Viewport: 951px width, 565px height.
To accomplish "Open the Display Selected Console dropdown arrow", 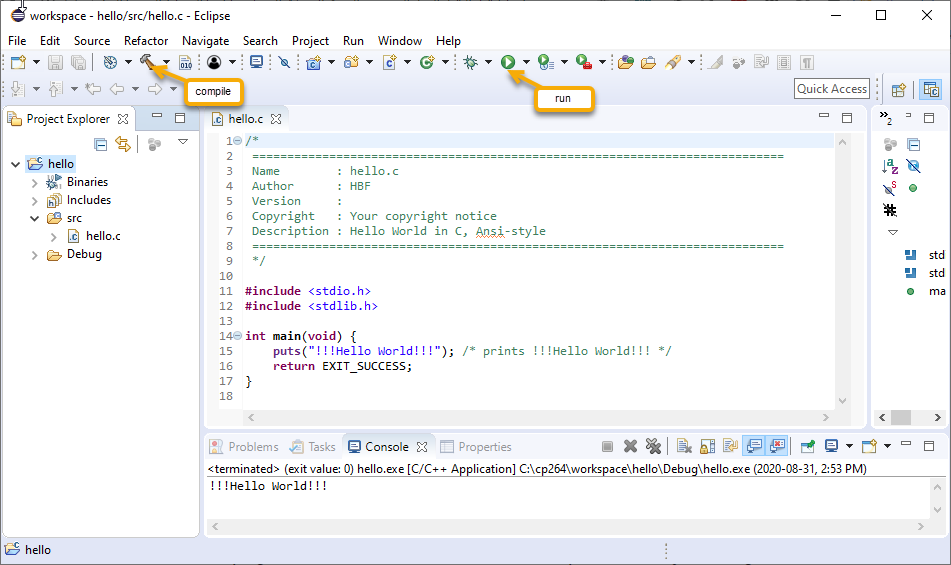I will 849,446.
